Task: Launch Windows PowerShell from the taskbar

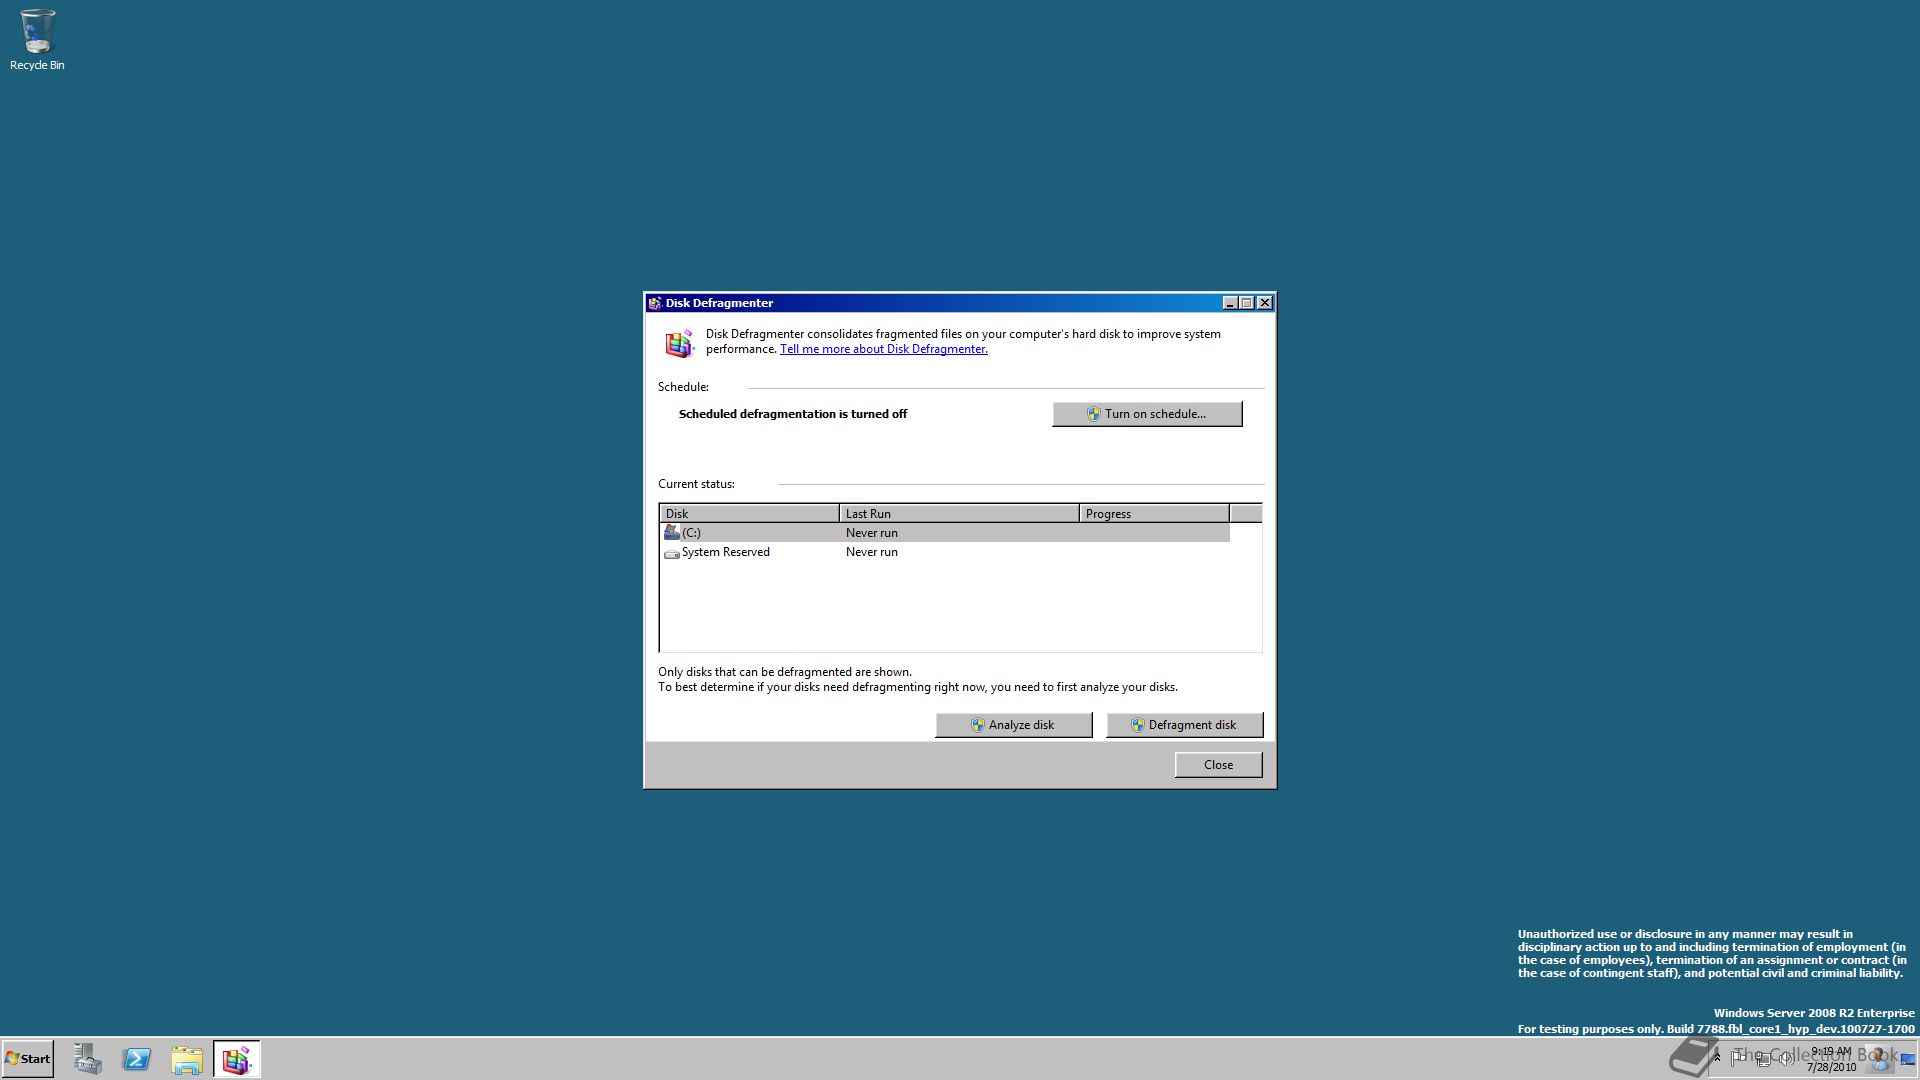Action: (137, 1059)
